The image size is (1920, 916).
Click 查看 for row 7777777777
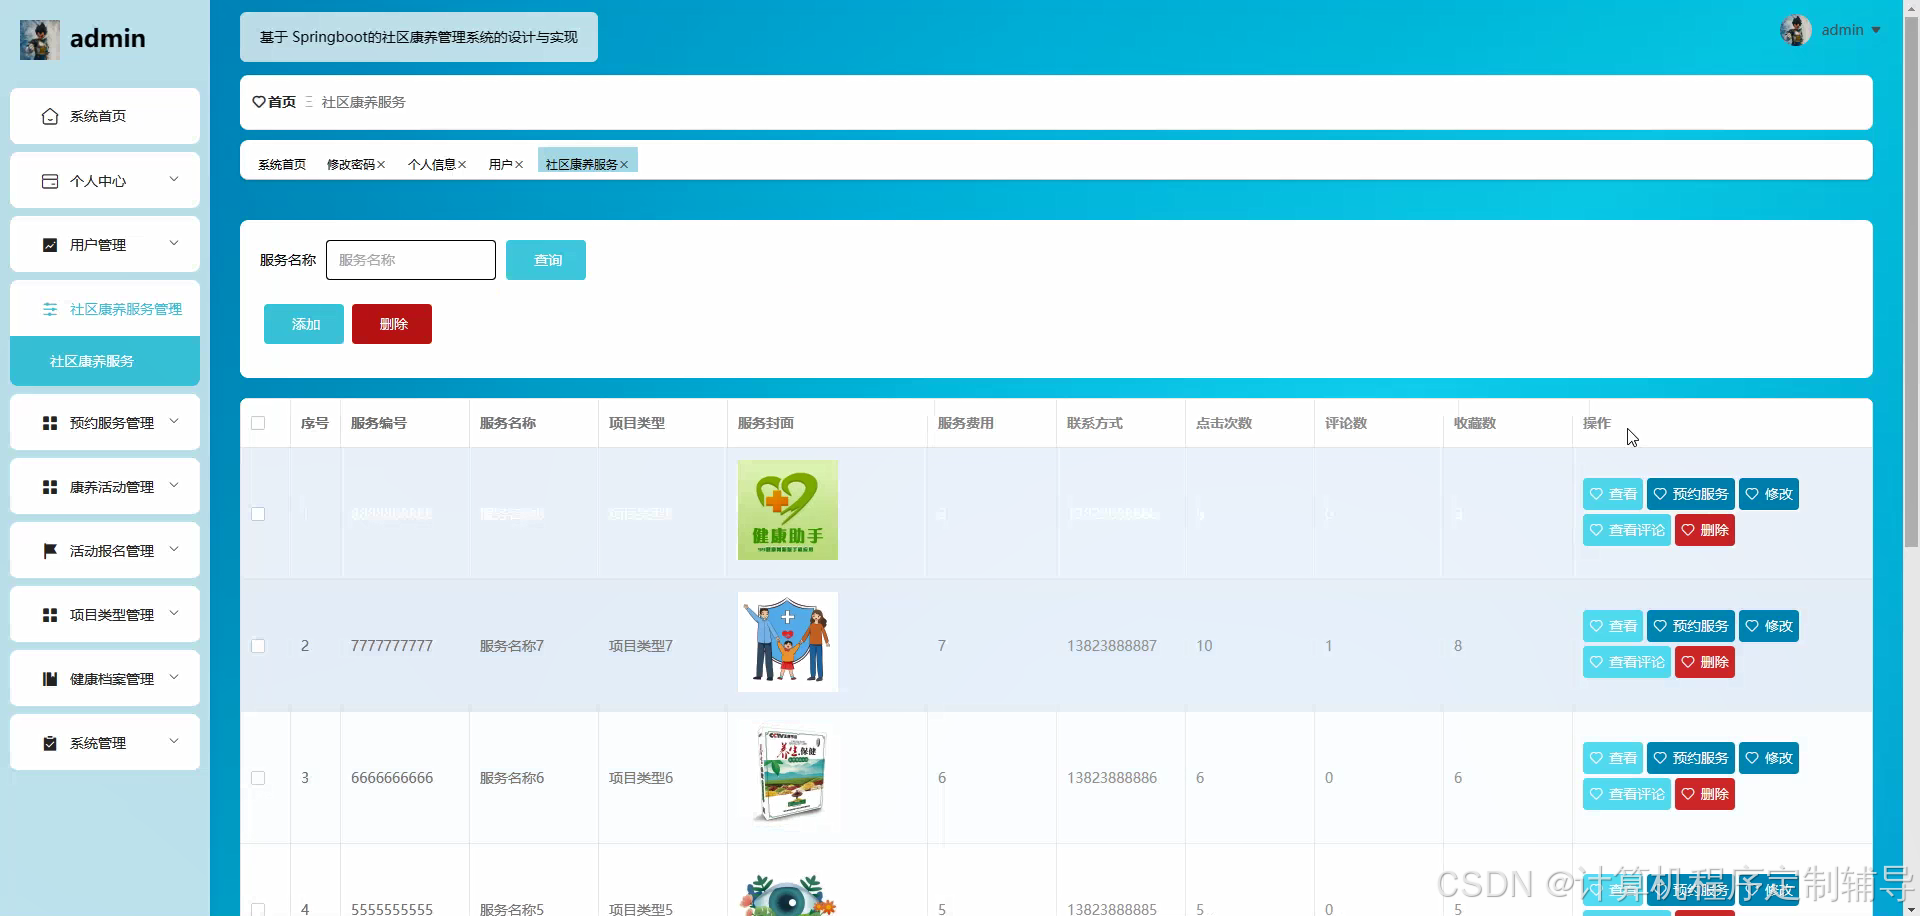[x=1613, y=626]
